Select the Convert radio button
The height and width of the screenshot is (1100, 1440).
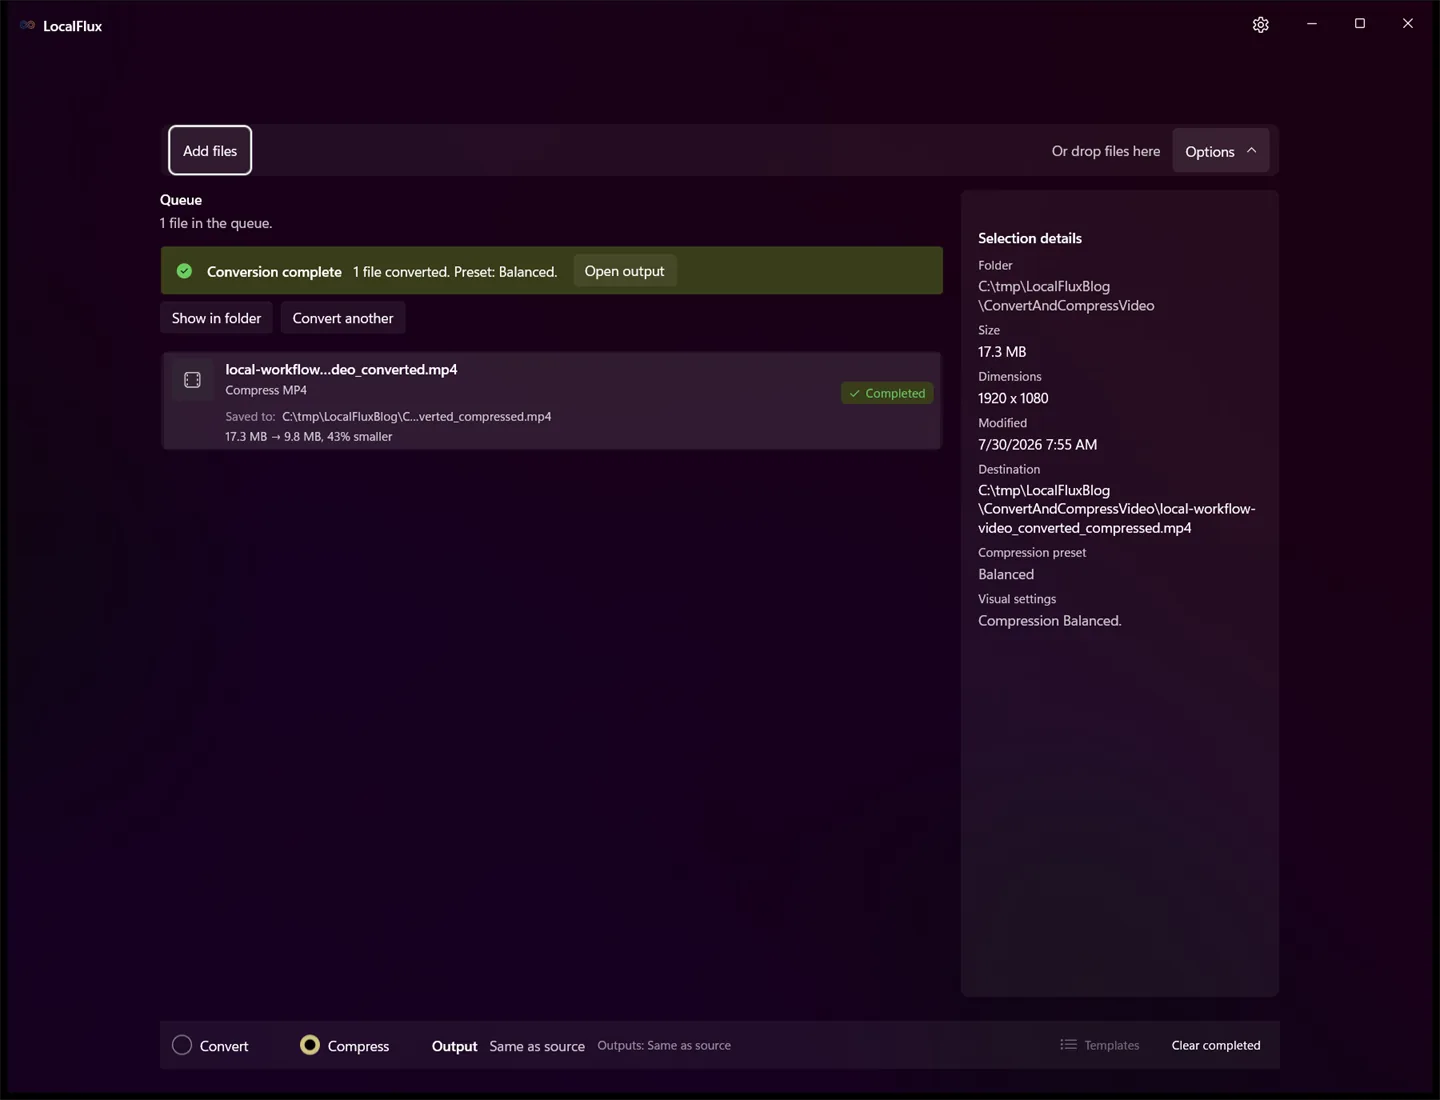point(182,1045)
